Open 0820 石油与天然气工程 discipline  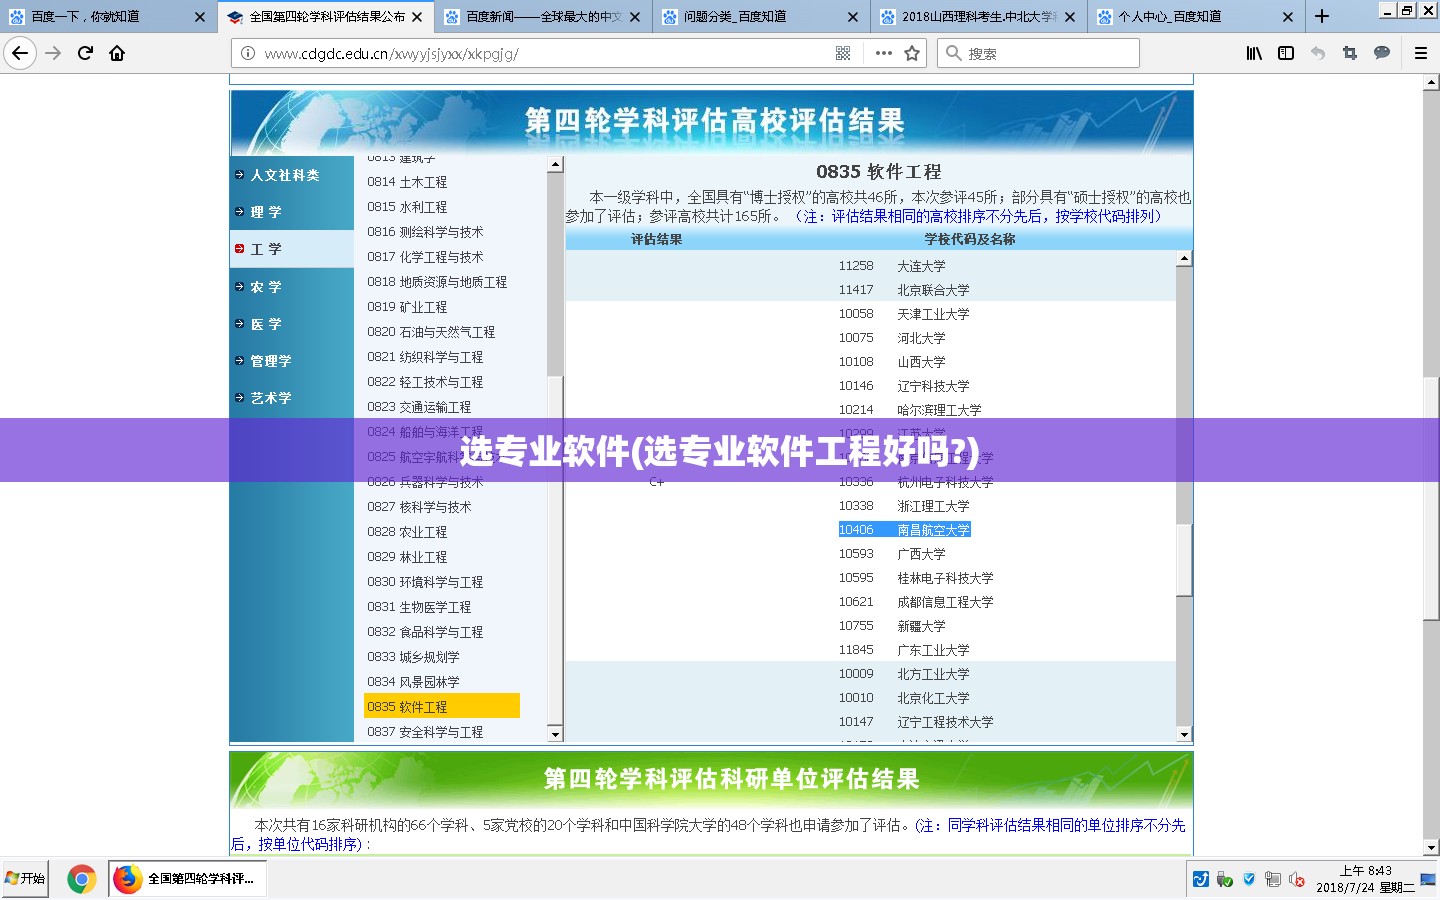pyautogui.click(x=431, y=332)
